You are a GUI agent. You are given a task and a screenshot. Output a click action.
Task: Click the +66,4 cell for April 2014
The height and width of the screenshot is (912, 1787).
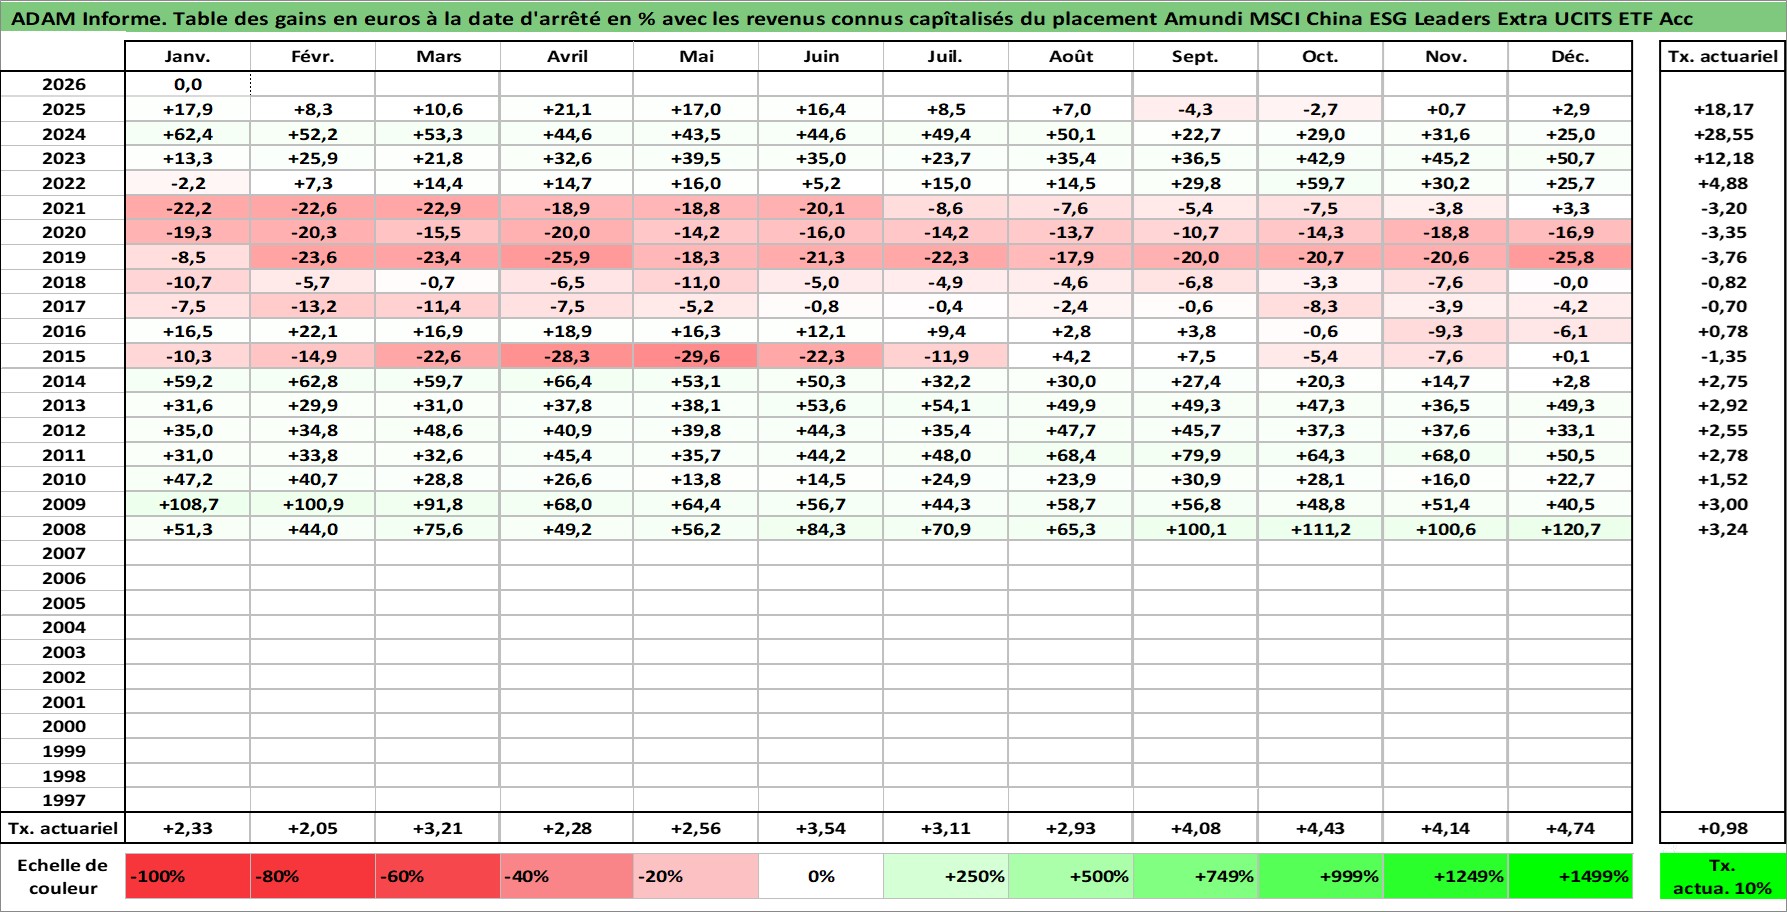point(567,381)
